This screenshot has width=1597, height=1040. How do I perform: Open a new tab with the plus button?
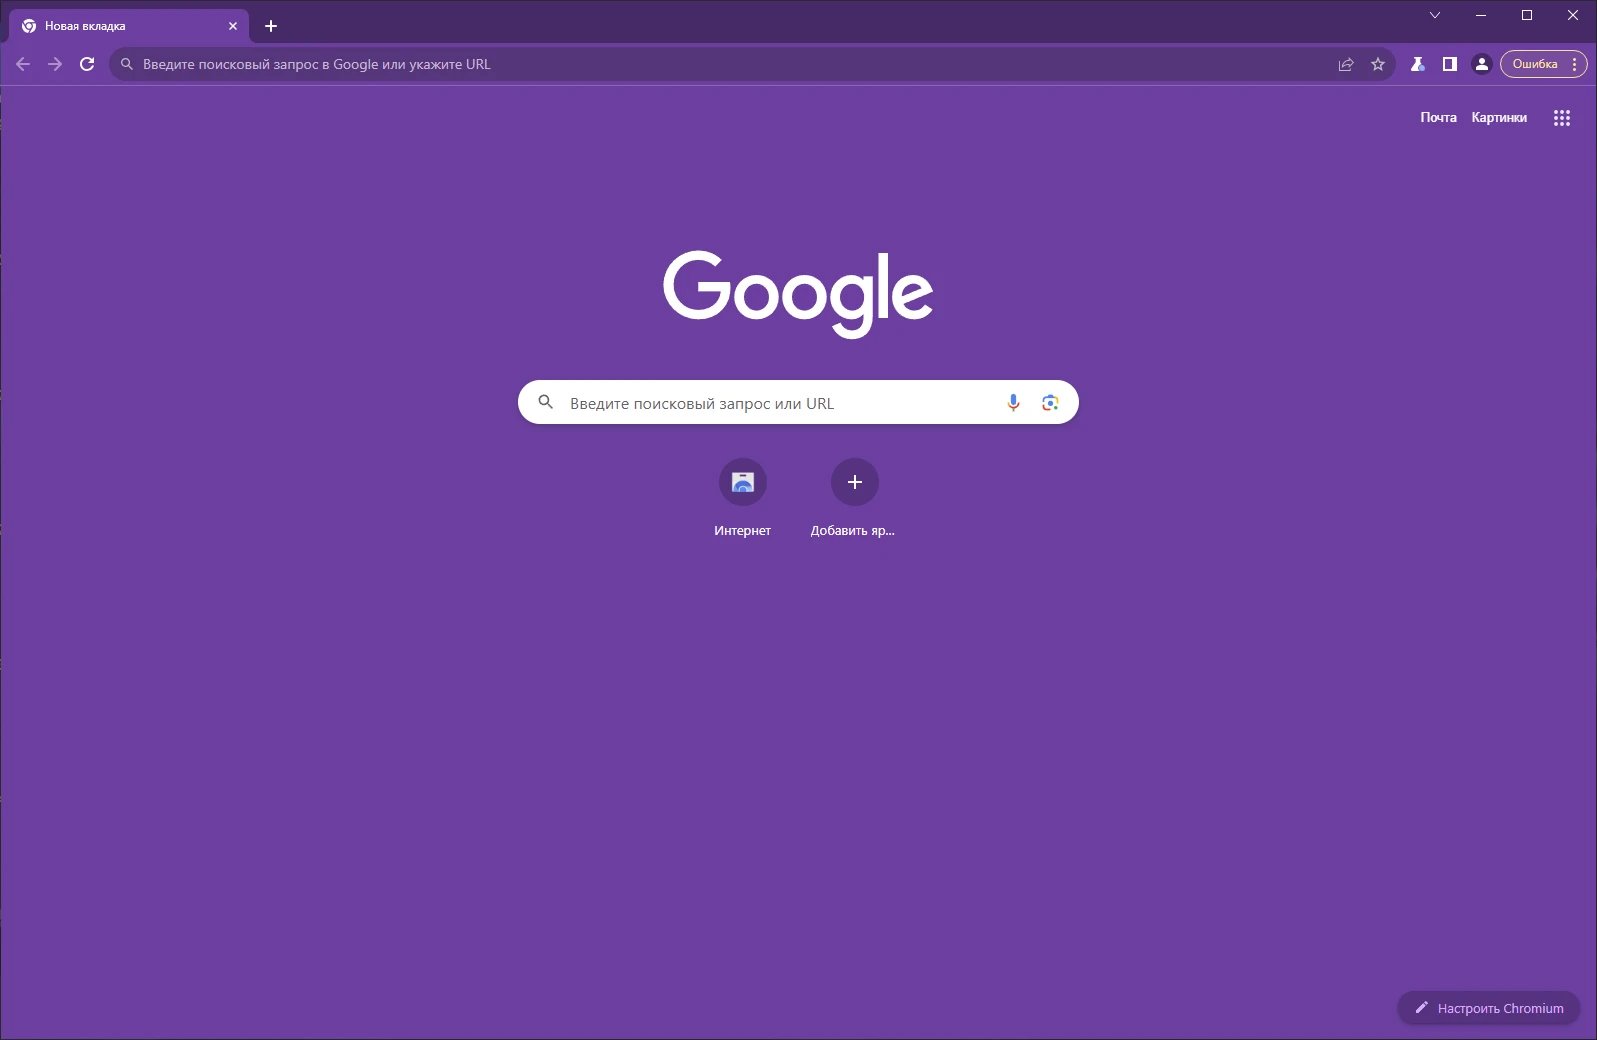(271, 26)
